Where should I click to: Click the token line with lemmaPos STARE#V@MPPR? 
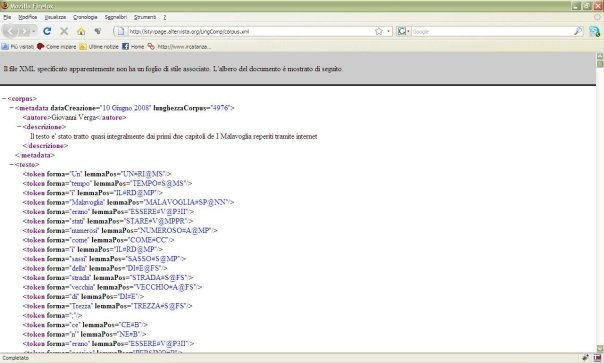[108, 221]
